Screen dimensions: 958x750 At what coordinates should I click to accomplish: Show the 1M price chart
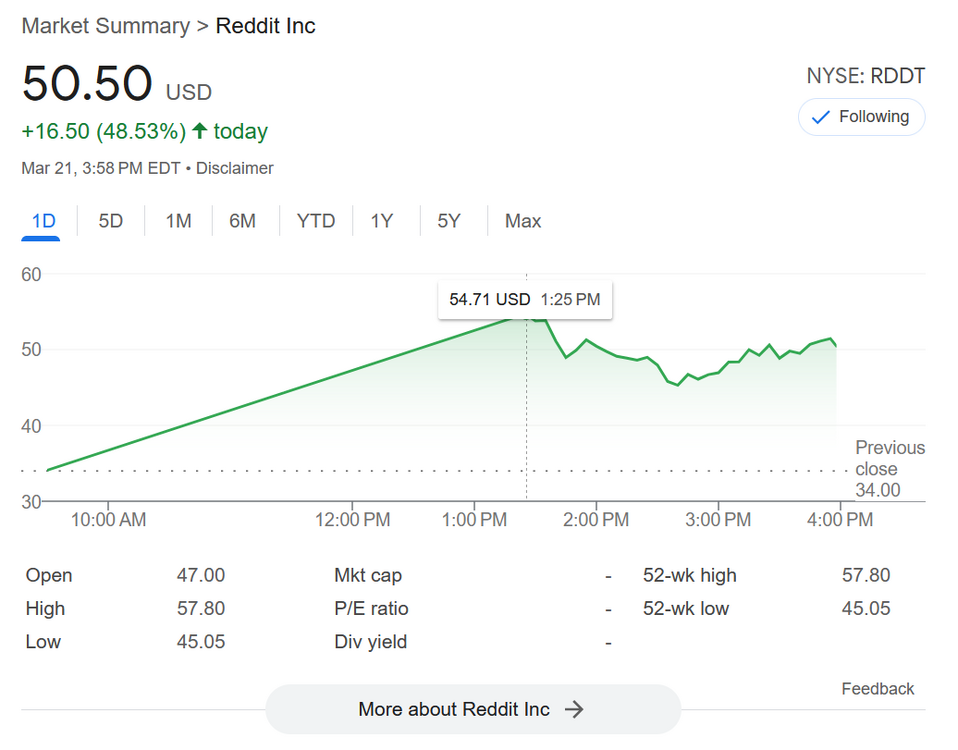[178, 221]
